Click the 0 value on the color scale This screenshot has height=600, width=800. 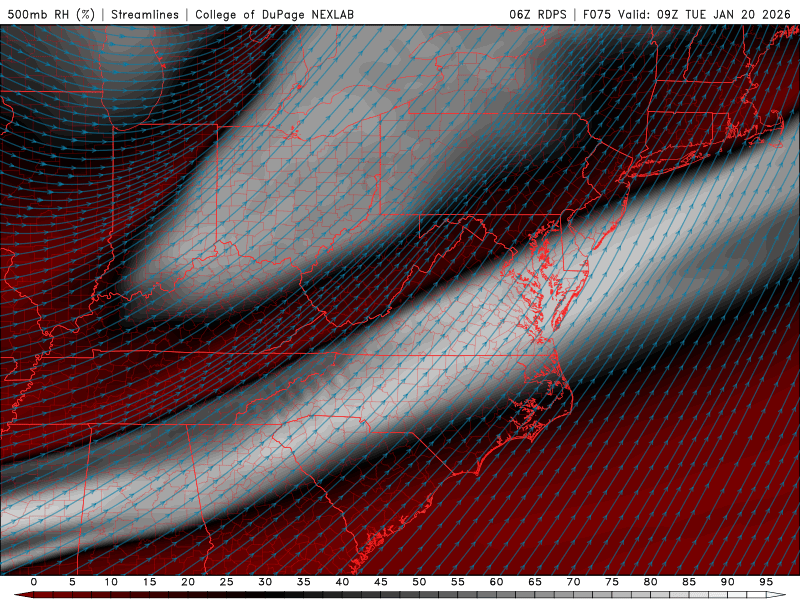[x=34, y=582]
